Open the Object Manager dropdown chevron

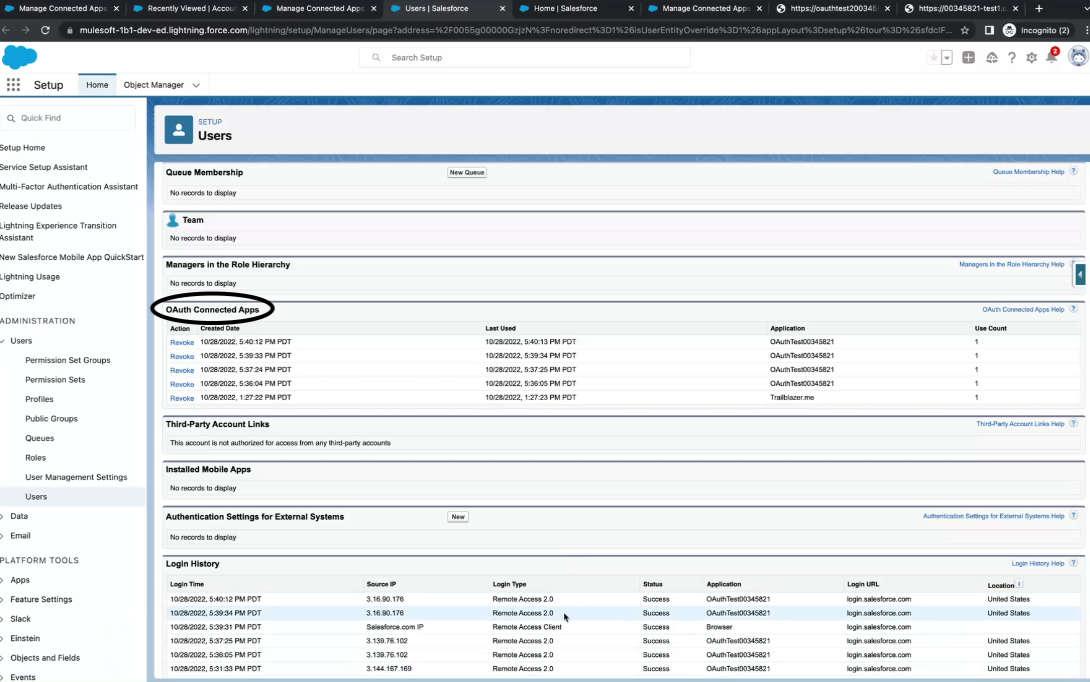coord(196,85)
